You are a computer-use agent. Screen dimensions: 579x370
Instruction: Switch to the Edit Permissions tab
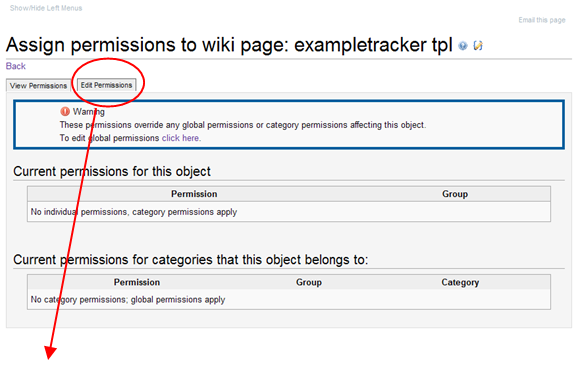106,85
